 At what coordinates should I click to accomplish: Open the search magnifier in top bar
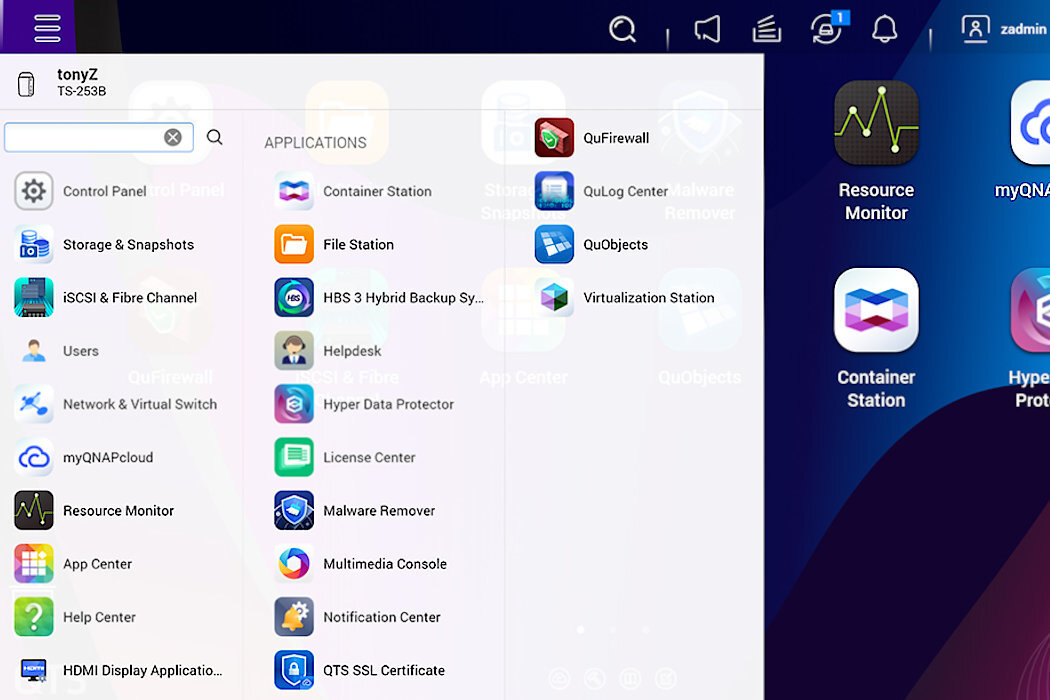coord(622,29)
